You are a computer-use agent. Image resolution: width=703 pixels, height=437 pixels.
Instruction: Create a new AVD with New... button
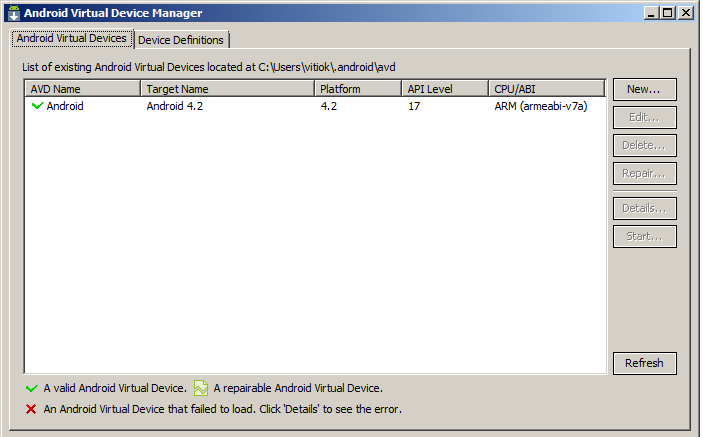644,89
